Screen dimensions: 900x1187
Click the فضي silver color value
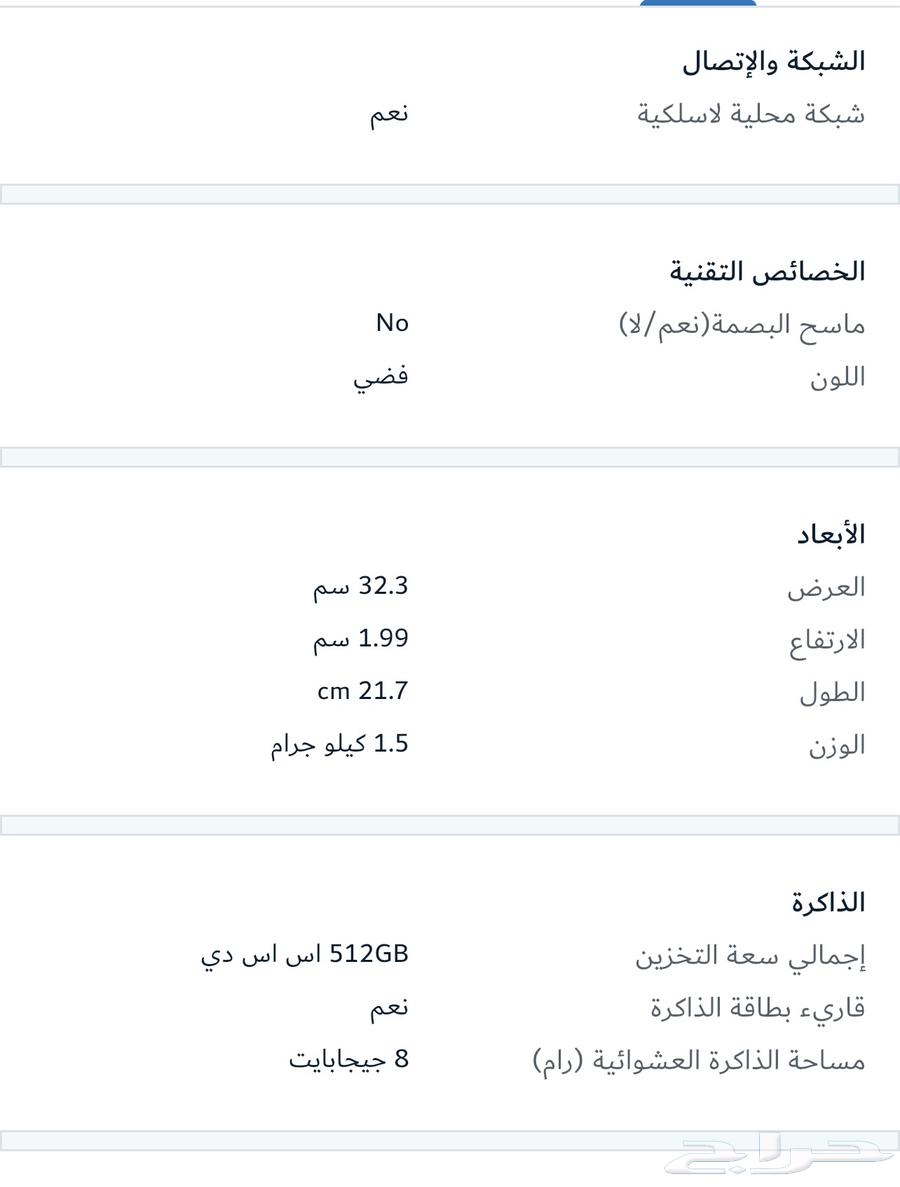381,378
